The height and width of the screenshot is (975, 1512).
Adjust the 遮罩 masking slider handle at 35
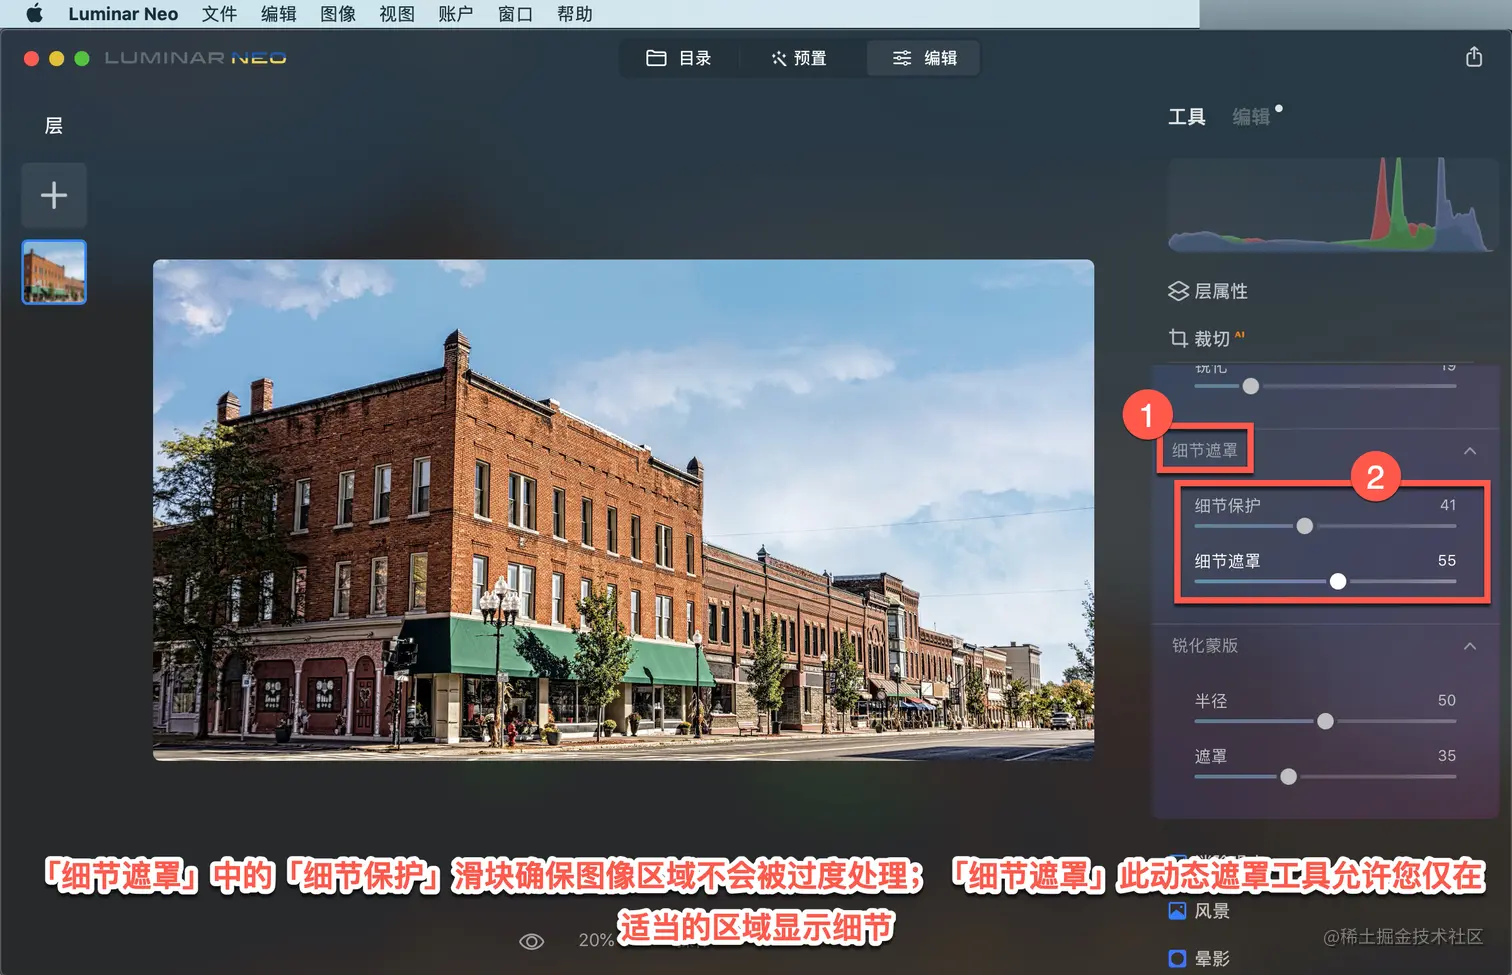[1288, 776]
